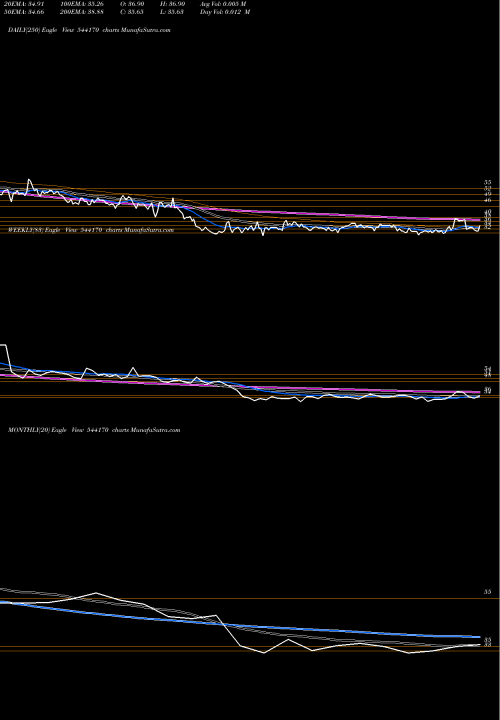The height and width of the screenshot is (720, 500).
Task: Click the Avg Vol reading
Action: 223,4
